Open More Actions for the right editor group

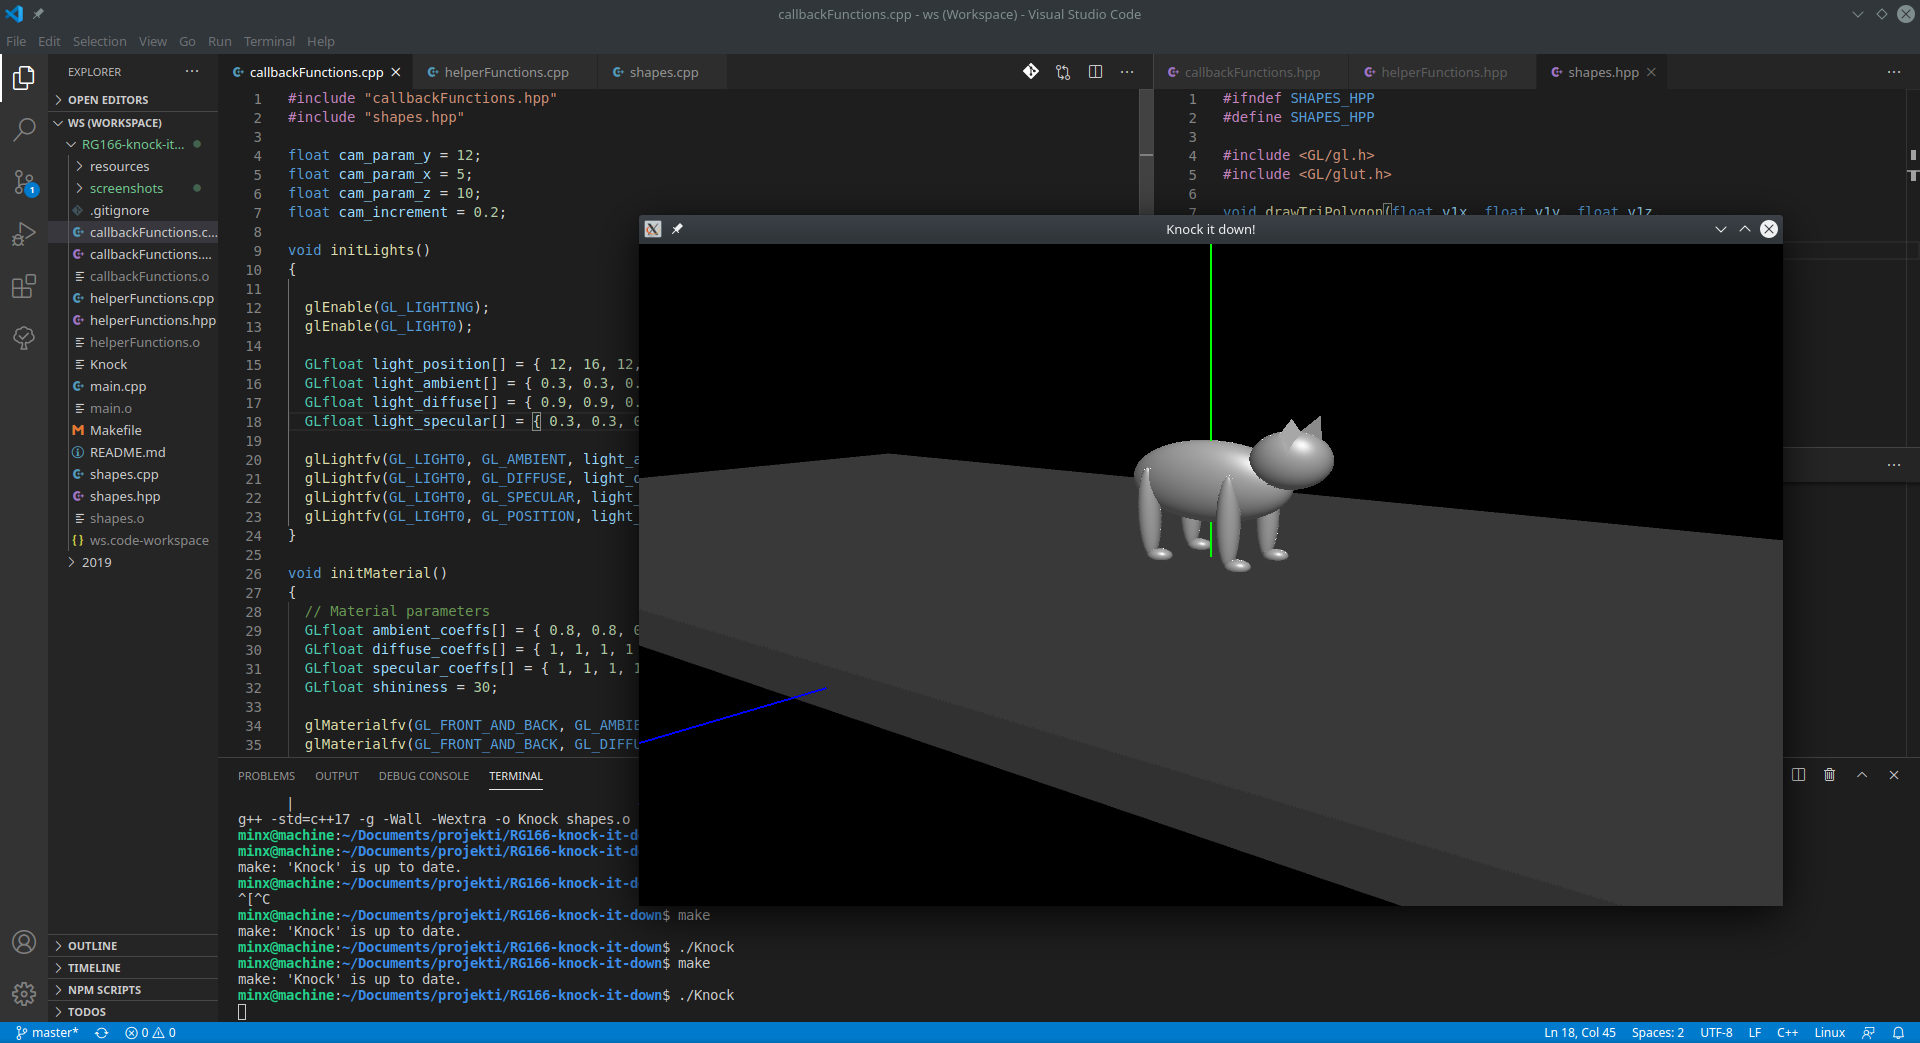click(1894, 72)
